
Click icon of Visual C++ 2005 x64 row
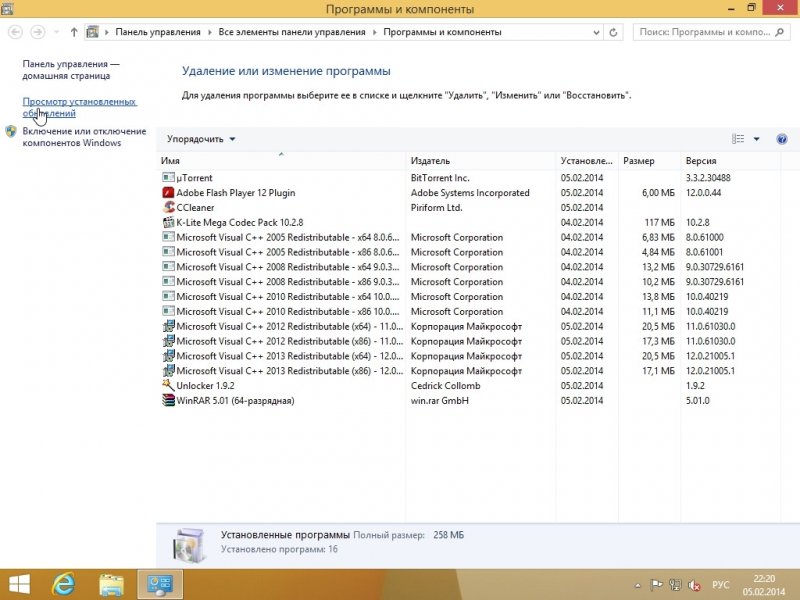(x=168, y=237)
